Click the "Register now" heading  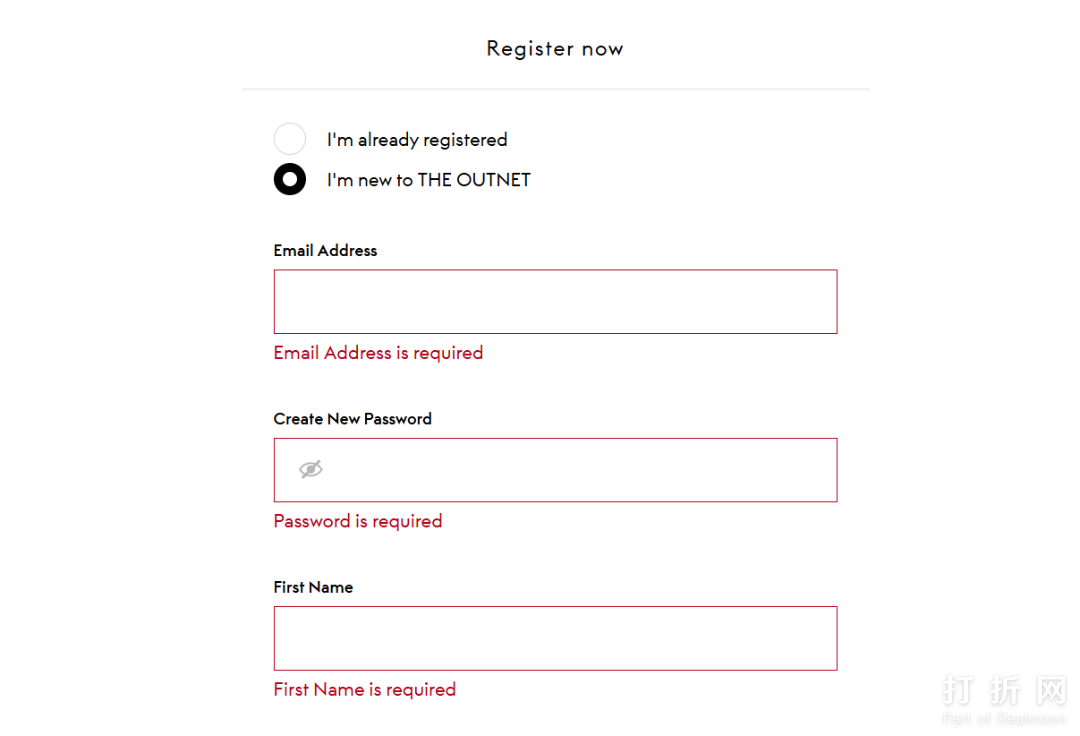click(555, 48)
